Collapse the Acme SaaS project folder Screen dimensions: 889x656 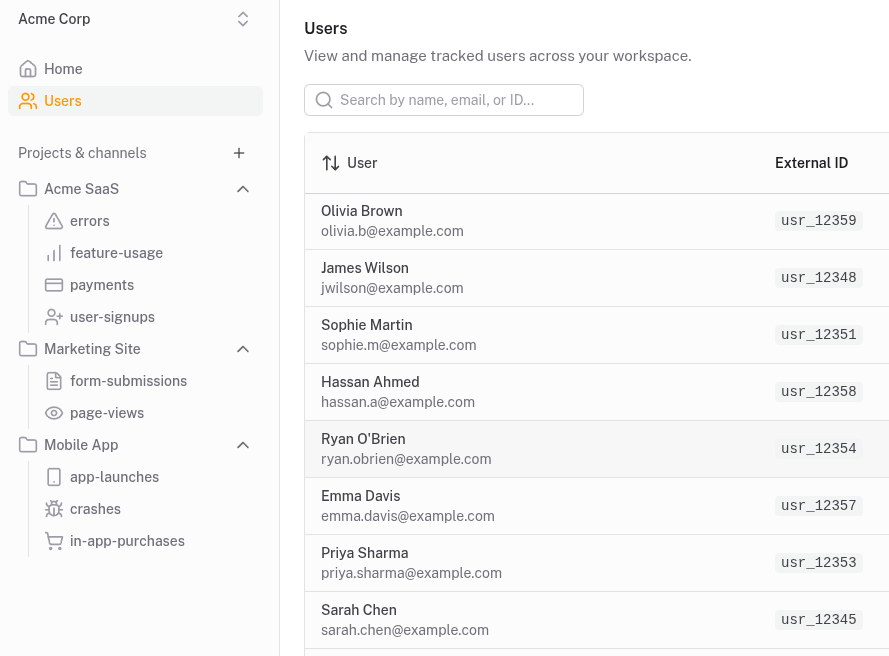(242, 188)
